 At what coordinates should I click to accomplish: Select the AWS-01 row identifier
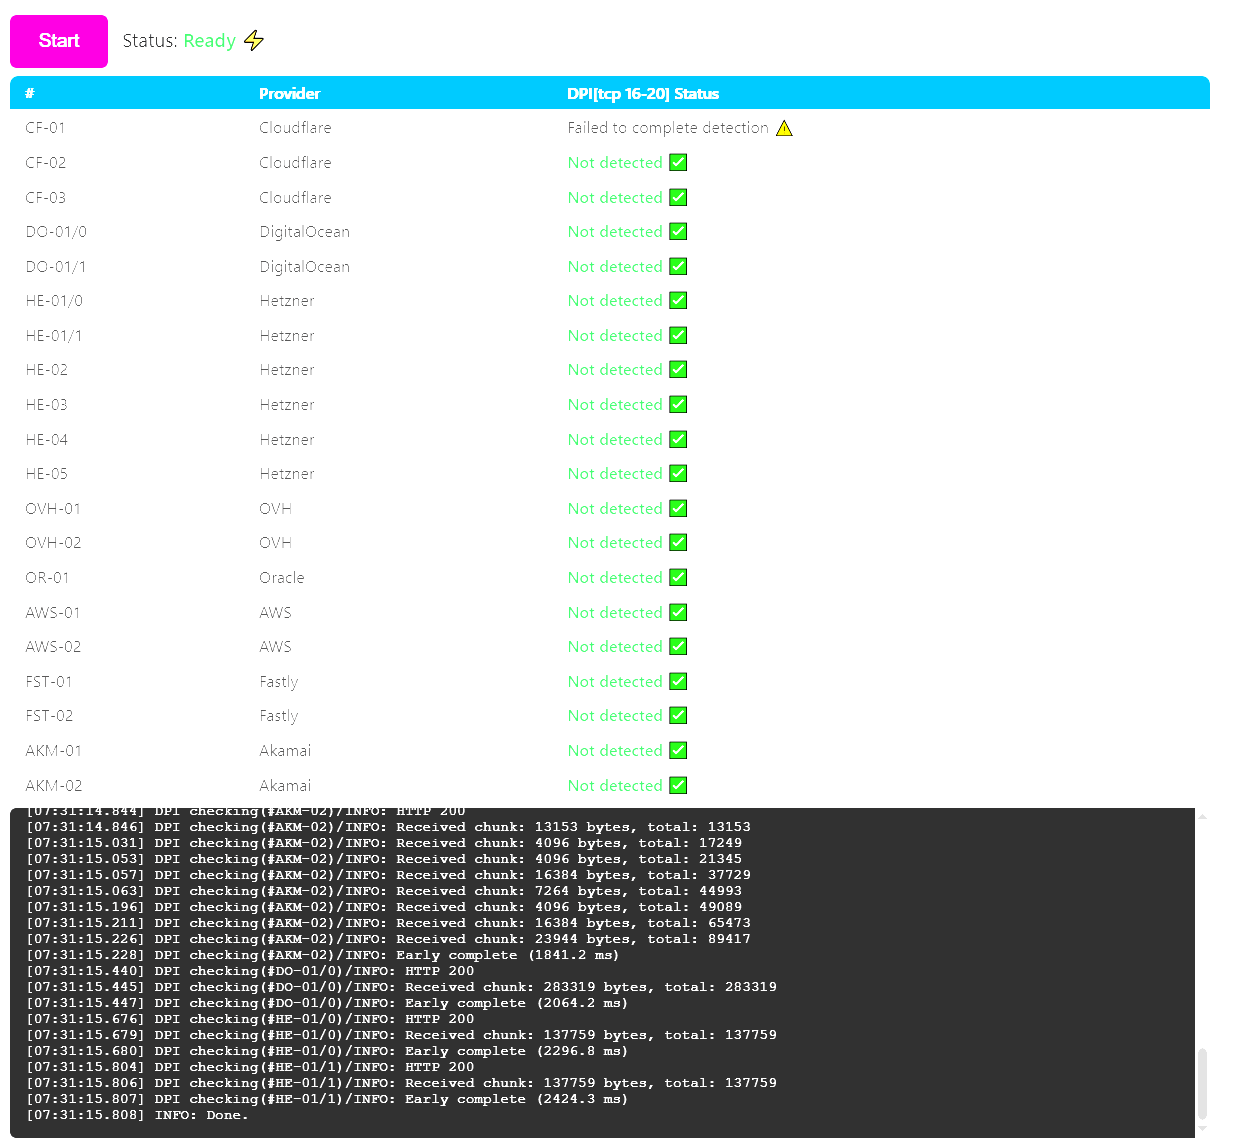click(x=53, y=612)
